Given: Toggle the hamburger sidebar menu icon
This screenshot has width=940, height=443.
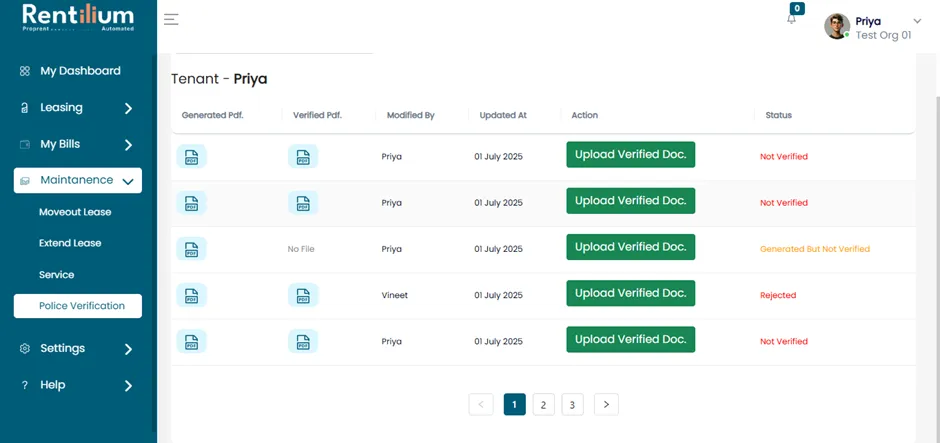Looking at the screenshot, I should click(171, 19).
